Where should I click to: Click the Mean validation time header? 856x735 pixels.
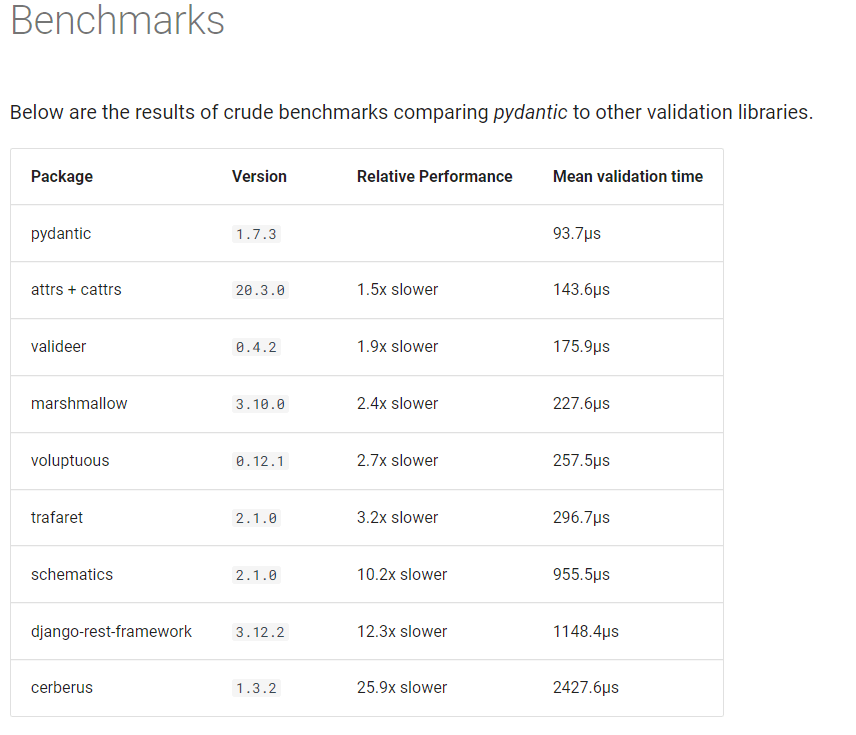(627, 177)
